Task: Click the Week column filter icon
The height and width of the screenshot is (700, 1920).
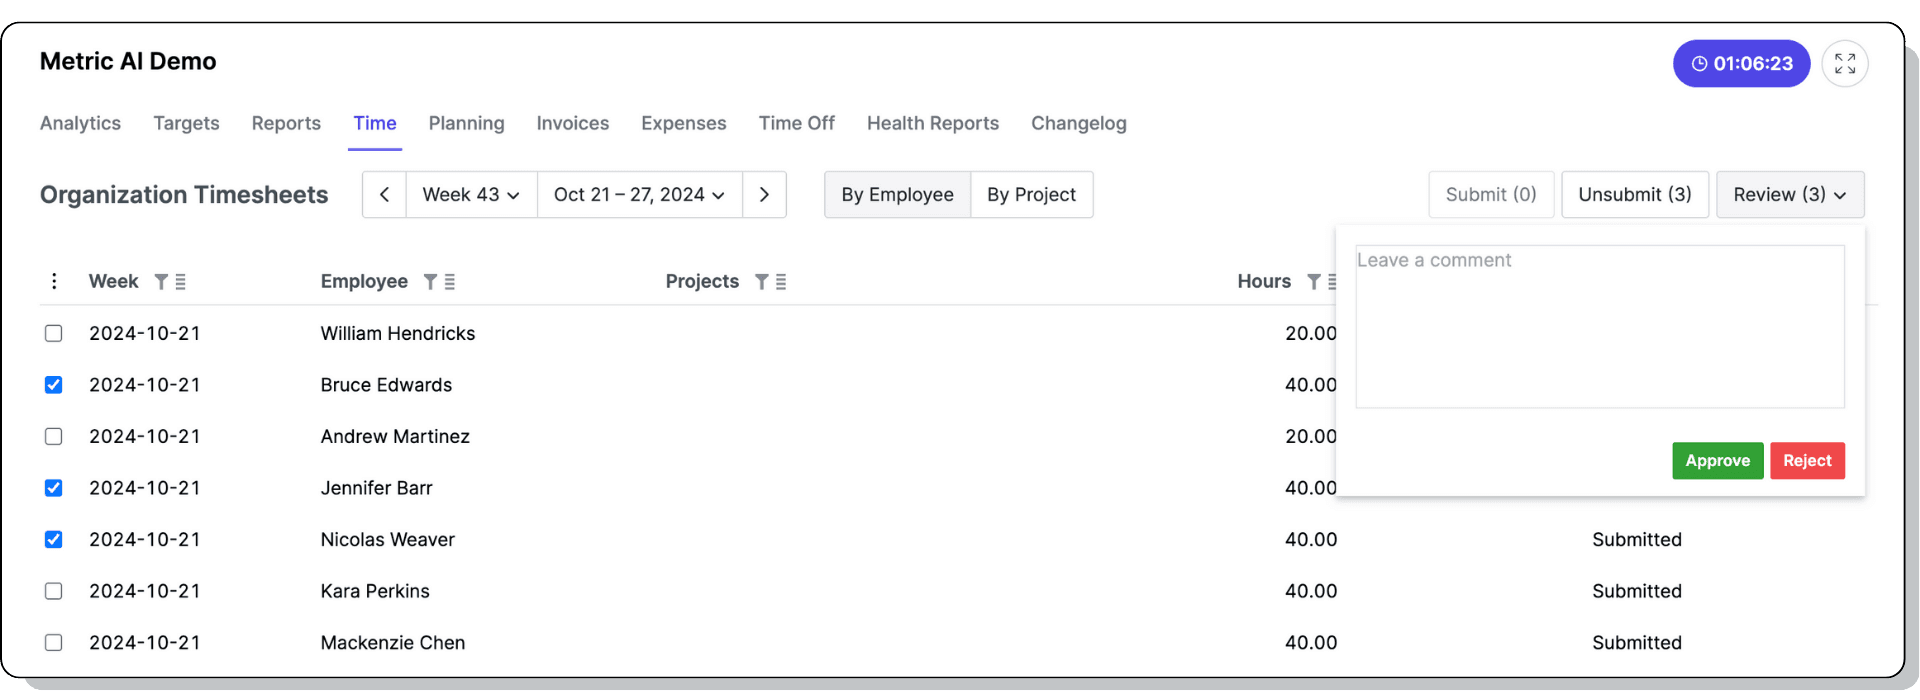Action: click(x=161, y=282)
